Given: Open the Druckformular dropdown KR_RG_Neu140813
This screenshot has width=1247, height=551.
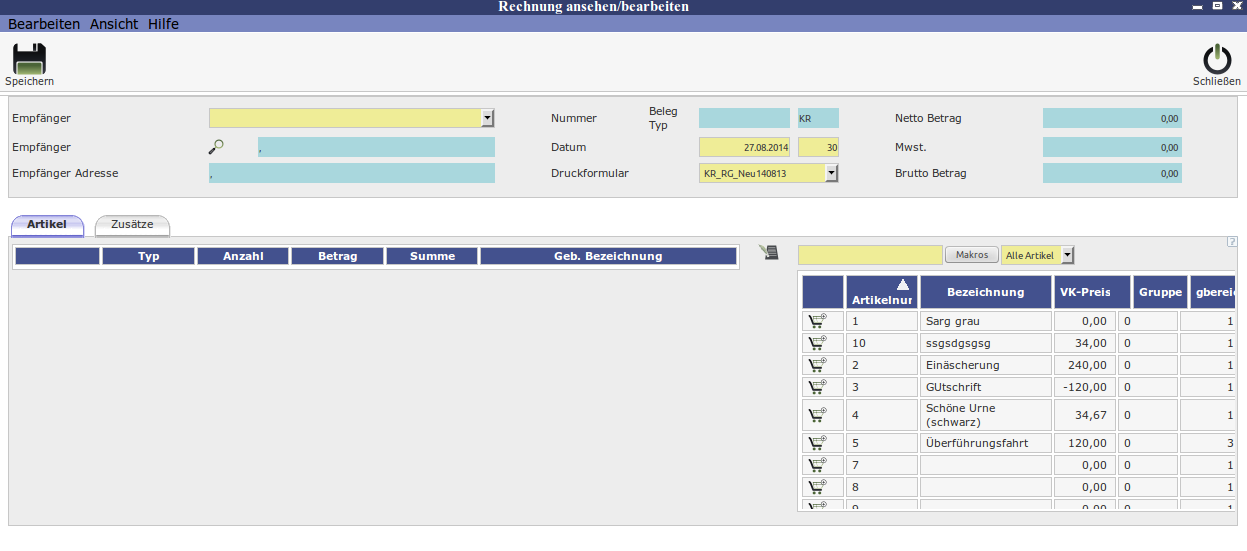Looking at the screenshot, I should 831,173.
